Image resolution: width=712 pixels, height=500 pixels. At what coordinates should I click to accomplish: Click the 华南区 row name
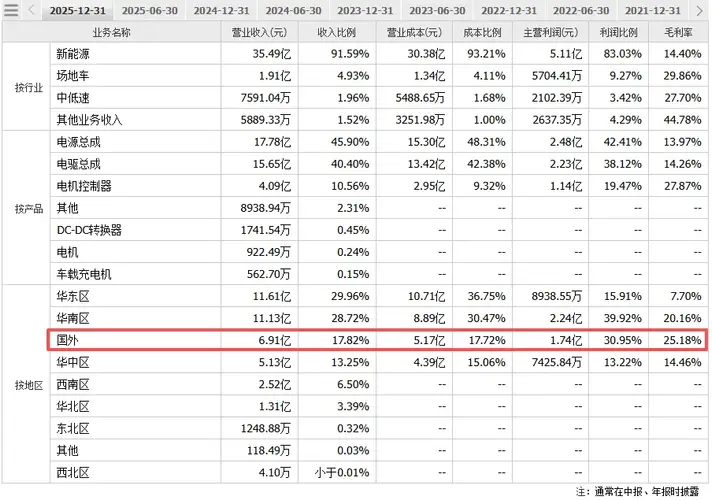[x=73, y=318]
